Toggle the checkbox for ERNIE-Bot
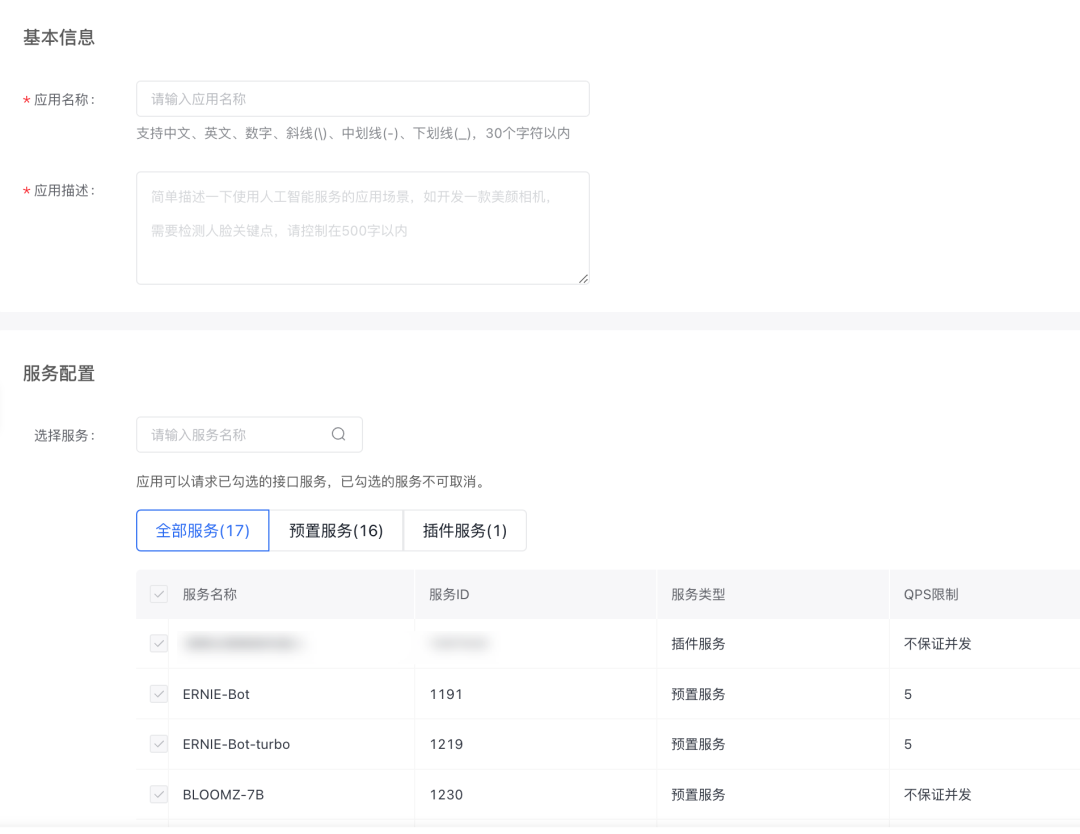Screen dimensions: 1080x834 point(157,693)
